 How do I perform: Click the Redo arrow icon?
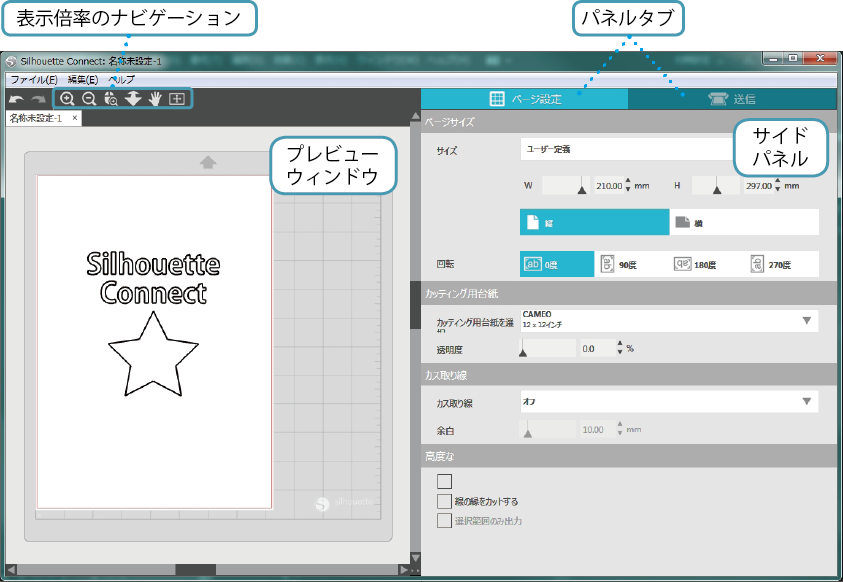tap(38, 99)
